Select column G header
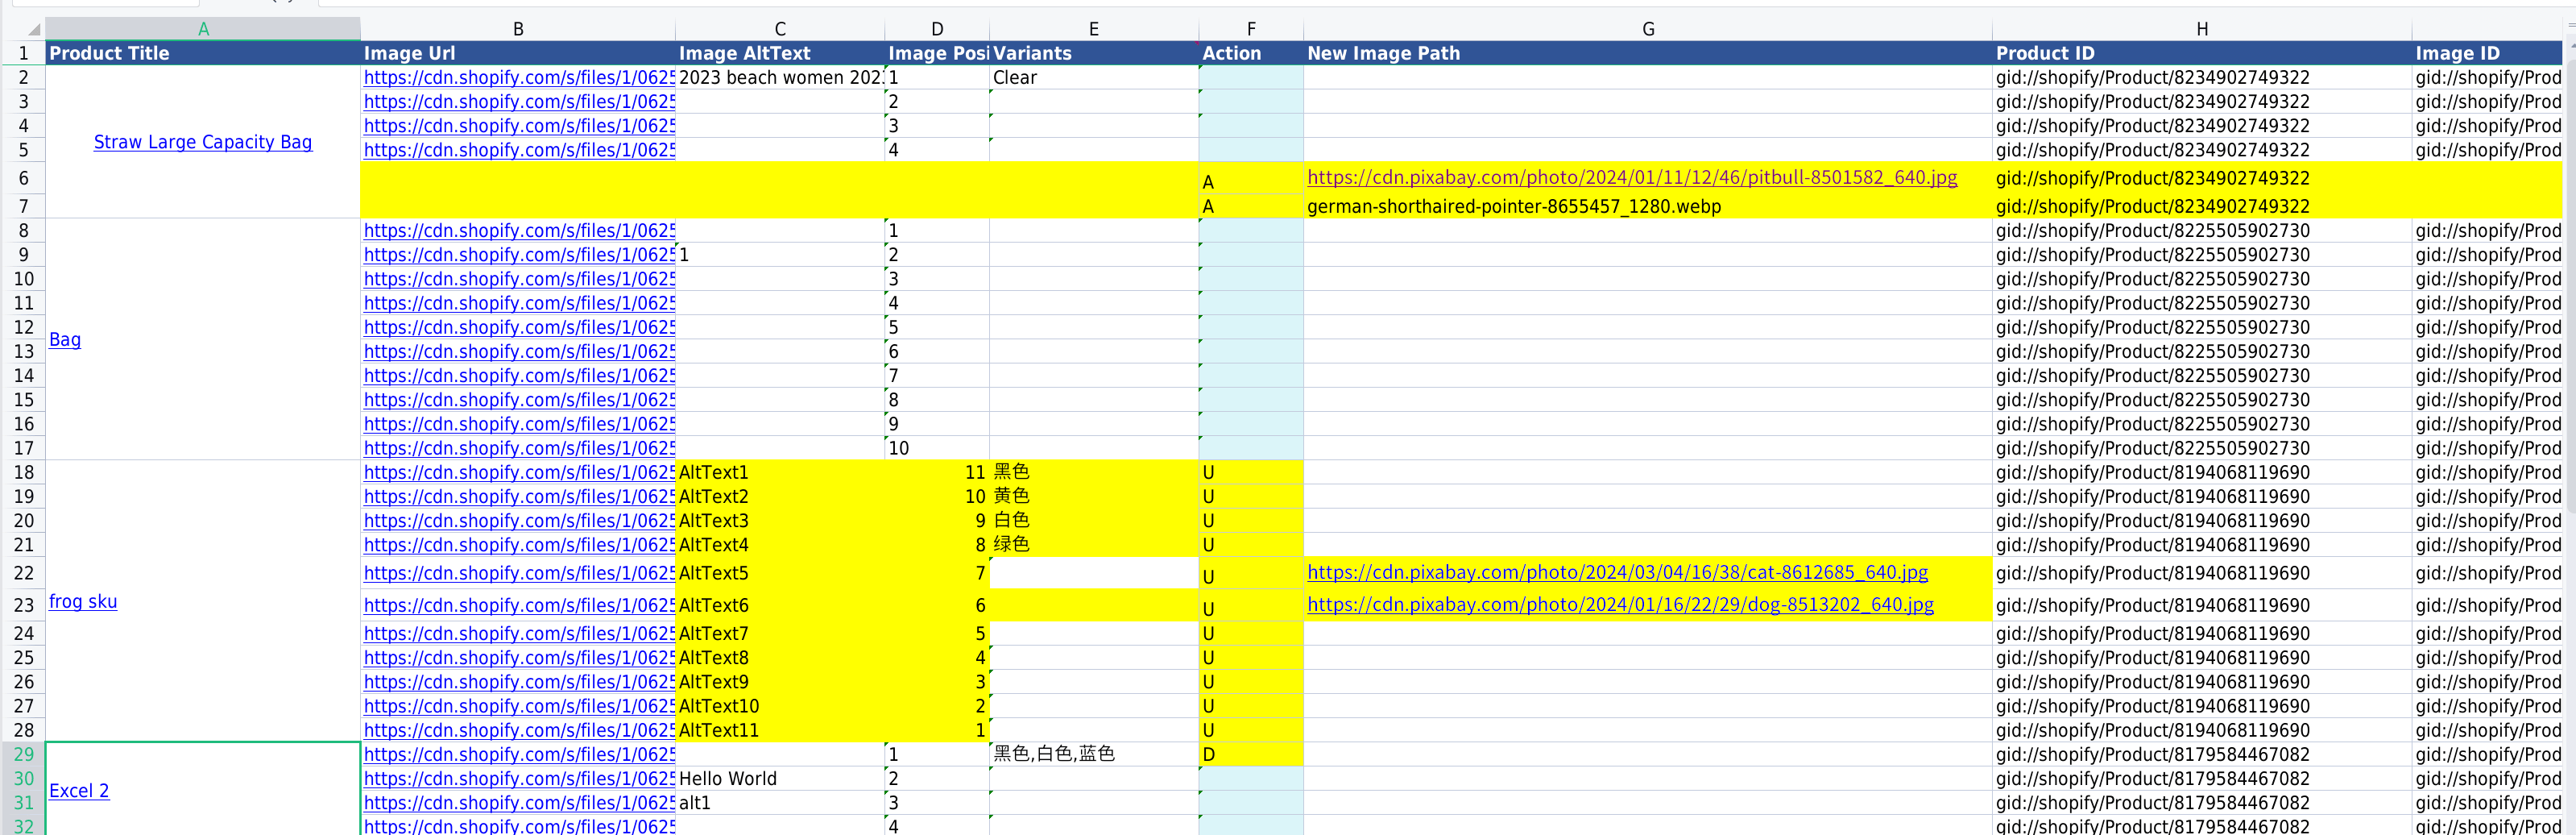2576x835 pixels. (x=1648, y=29)
